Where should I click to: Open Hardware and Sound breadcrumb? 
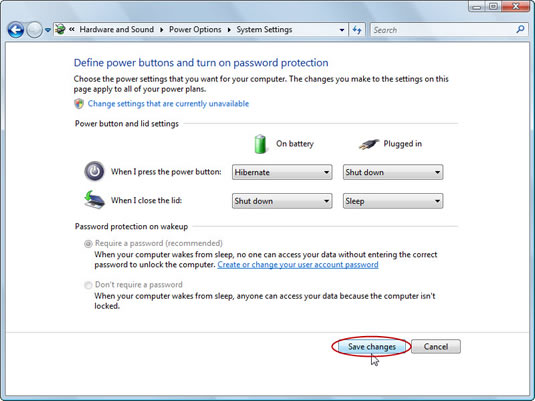click(117, 29)
